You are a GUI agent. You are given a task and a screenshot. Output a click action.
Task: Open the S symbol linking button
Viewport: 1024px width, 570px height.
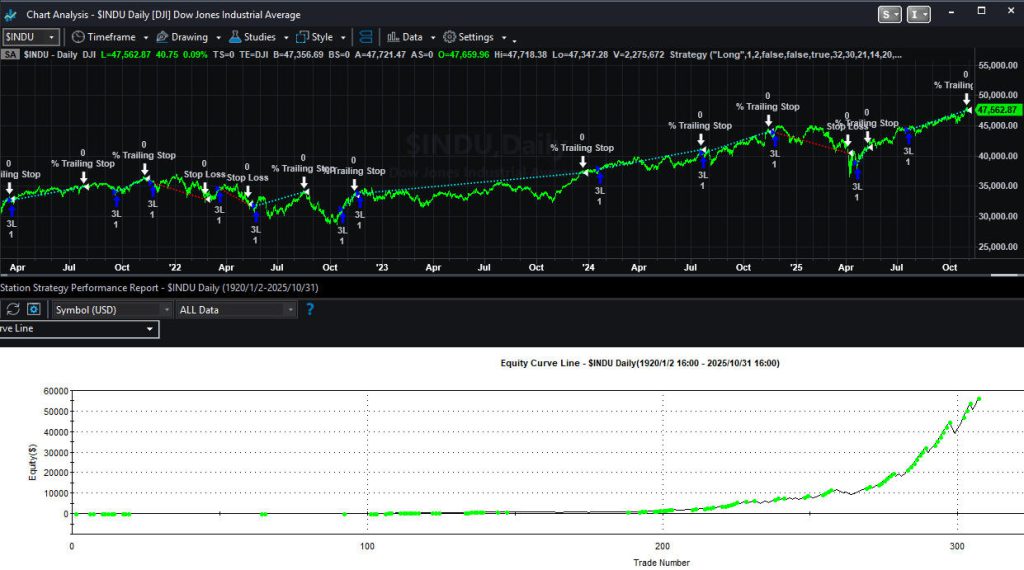tap(889, 14)
